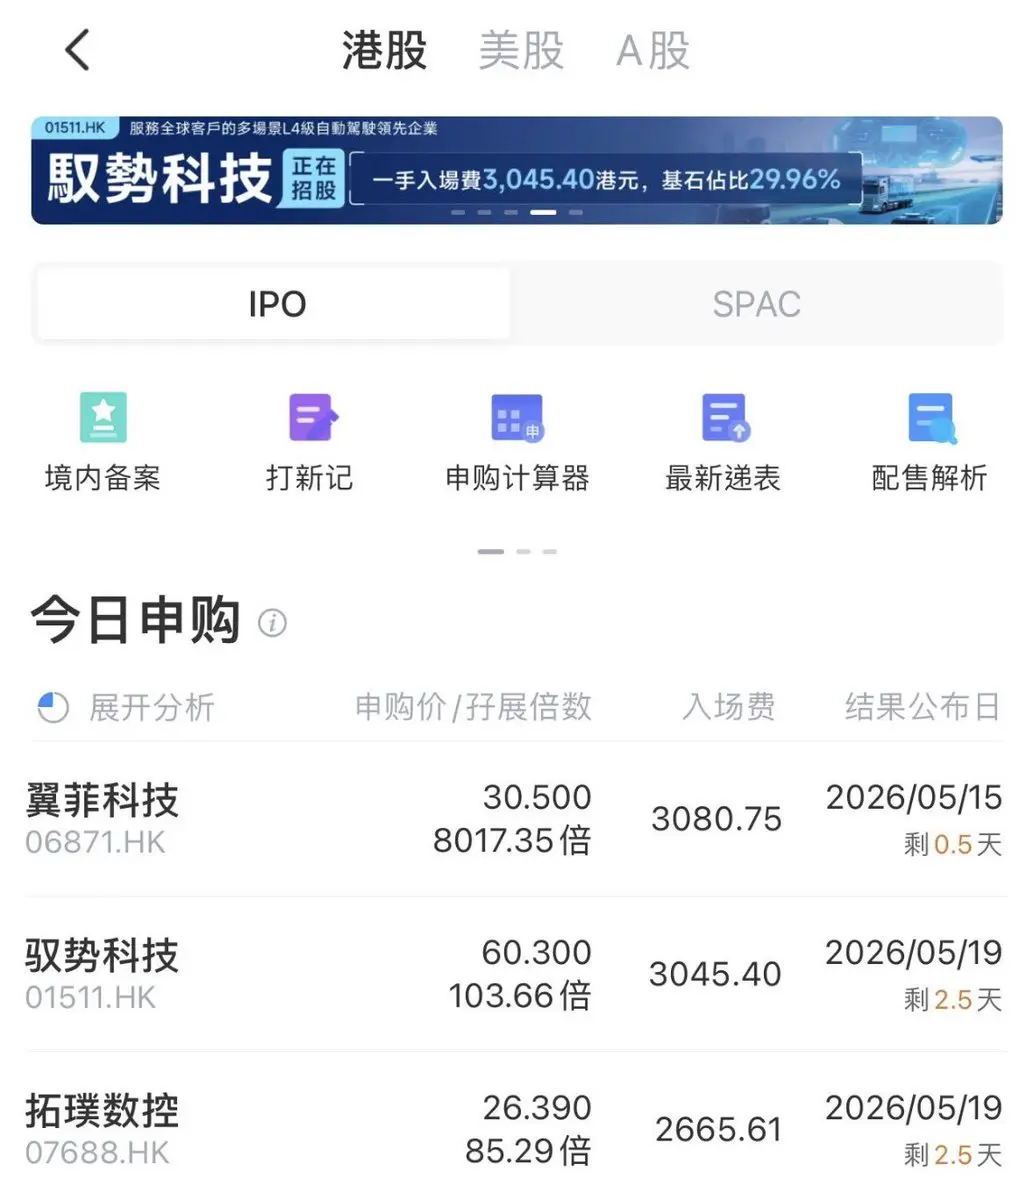Tap entry fee 2665.61
1034x1200 pixels.
point(718,1129)
